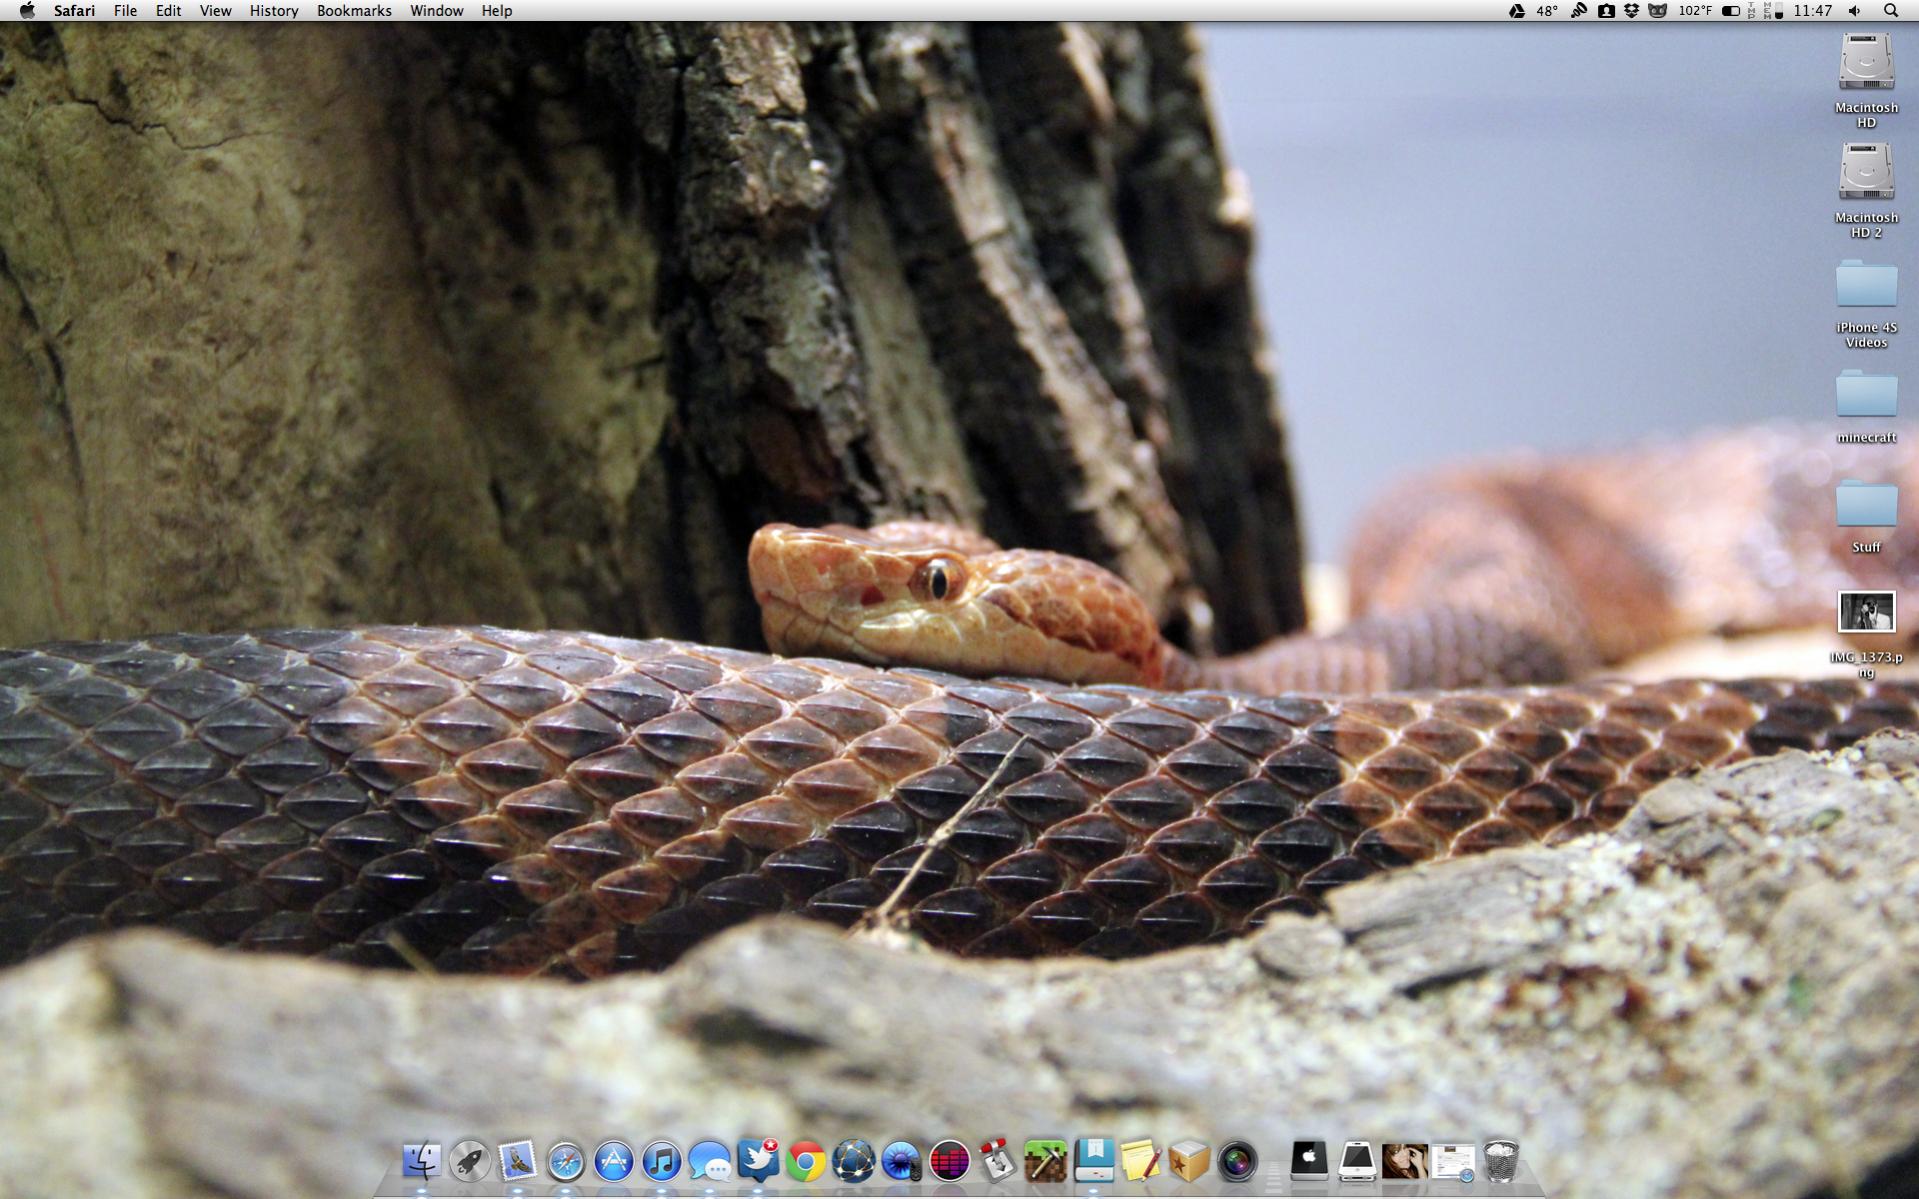Launch iTunes music note icon

point(661,1161)
